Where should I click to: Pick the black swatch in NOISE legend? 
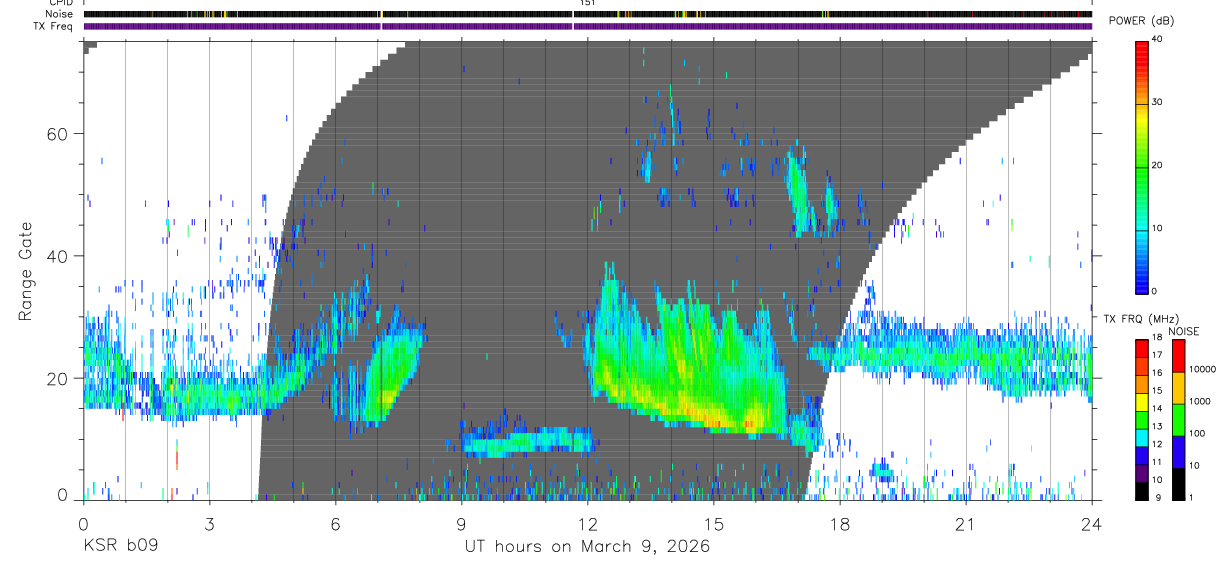(1178, 483)
